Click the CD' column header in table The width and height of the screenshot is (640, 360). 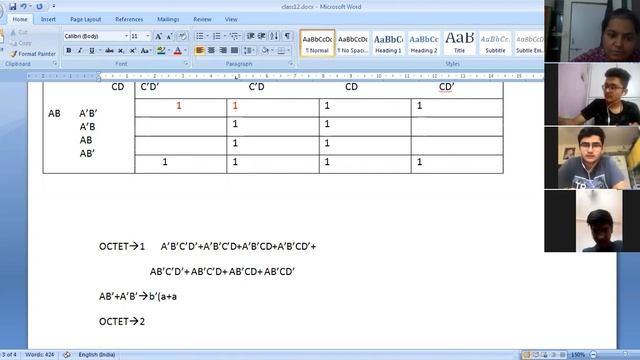click(x=446, y=87)
